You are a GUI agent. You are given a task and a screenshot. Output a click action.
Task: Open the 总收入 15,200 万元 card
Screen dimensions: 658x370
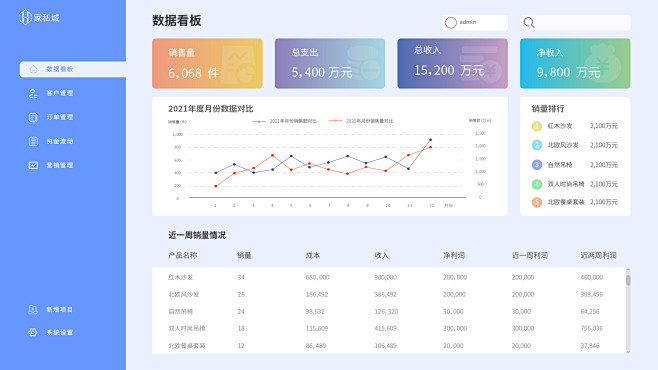click(452, 63)
